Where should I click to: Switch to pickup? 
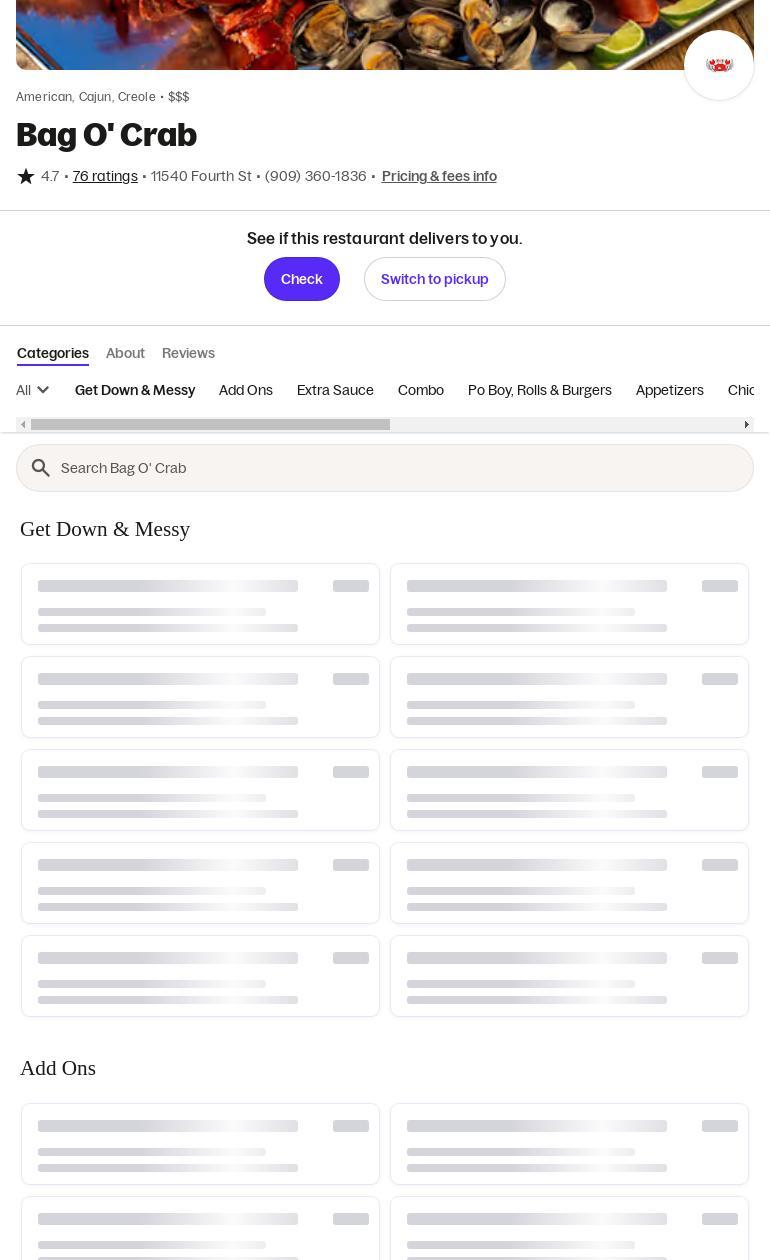pyautogui.click(x=435, y=279)
